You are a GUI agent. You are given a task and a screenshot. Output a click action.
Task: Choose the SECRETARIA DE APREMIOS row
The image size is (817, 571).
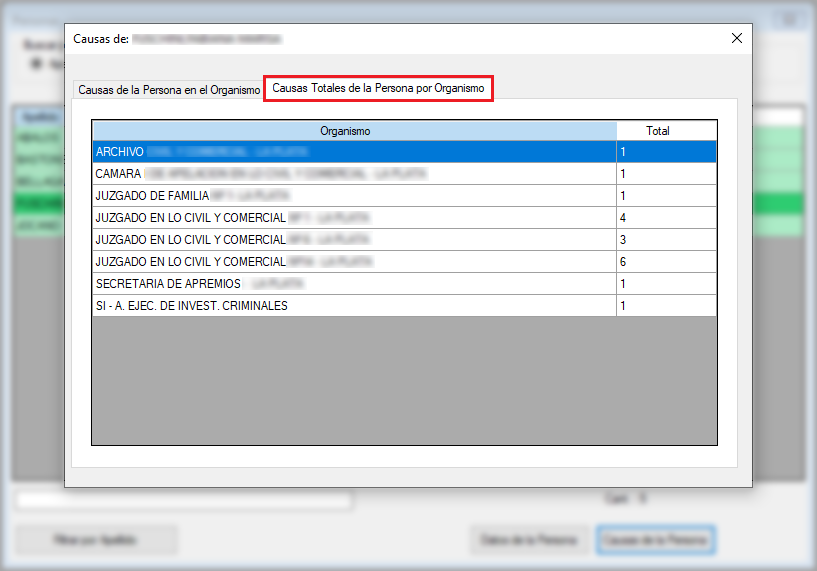click(354, 284)
